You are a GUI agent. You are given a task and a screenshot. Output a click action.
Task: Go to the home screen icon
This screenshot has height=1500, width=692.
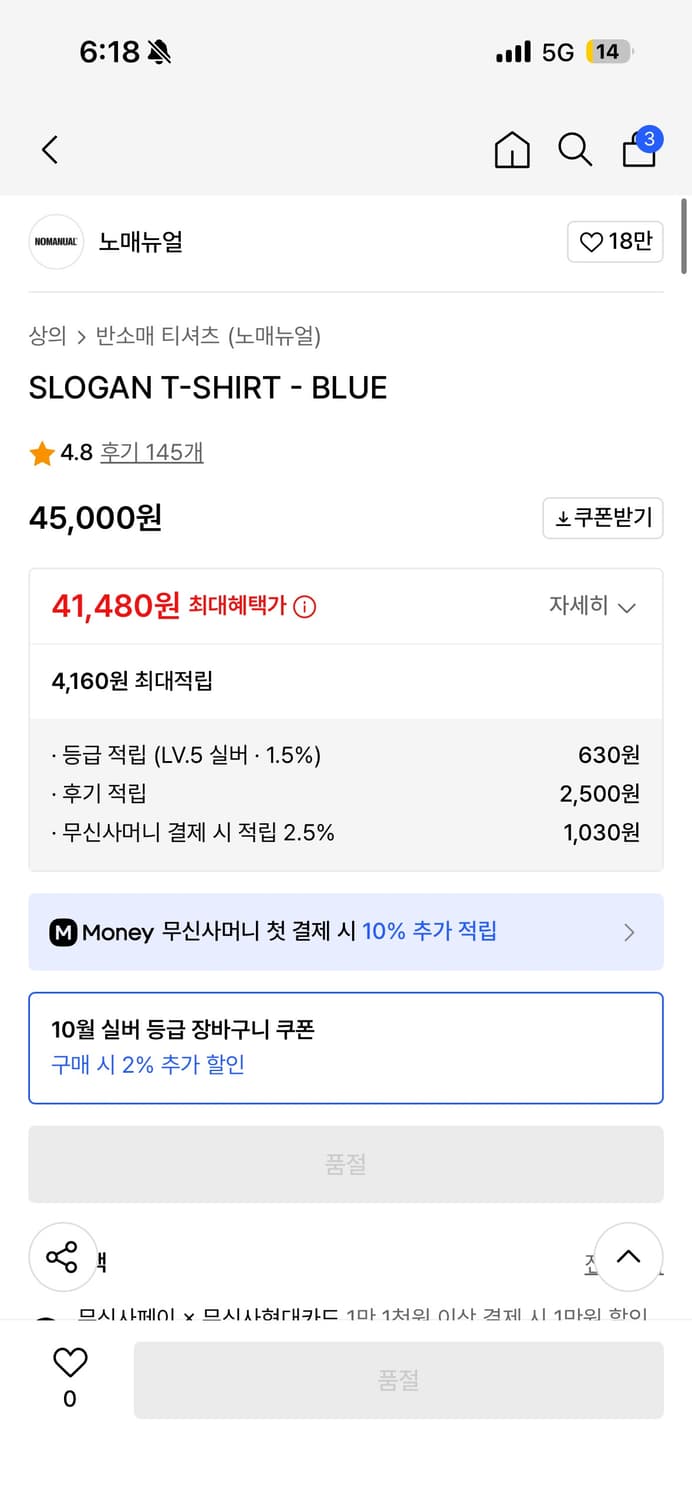click(x=512, y=150)
